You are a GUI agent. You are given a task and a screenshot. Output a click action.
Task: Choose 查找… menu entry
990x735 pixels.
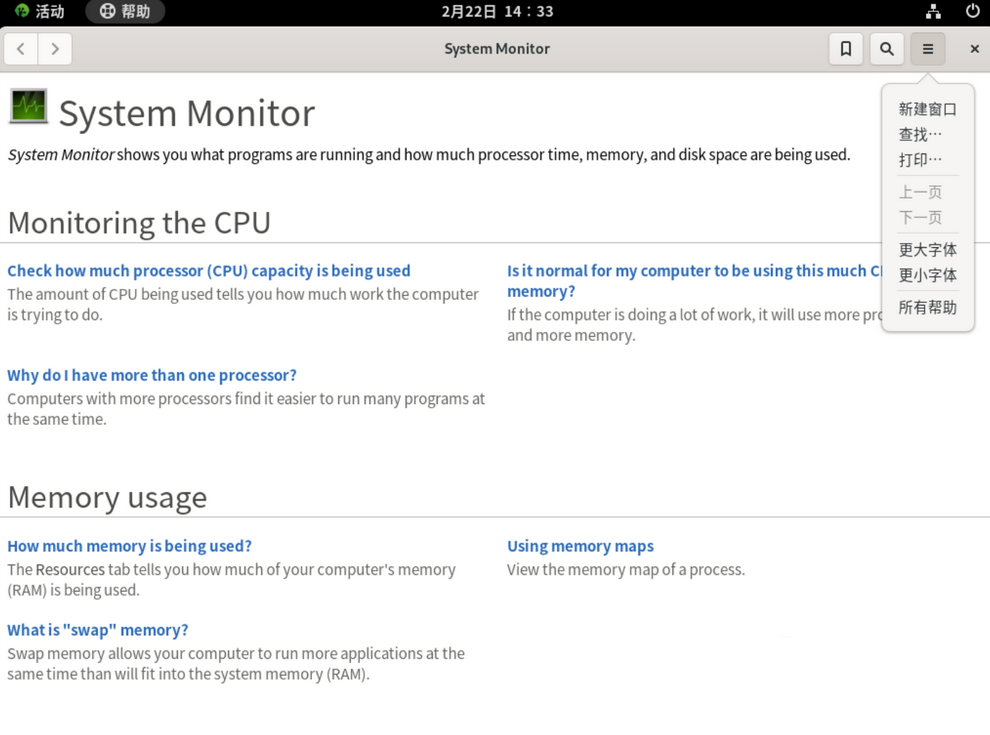pyautogui.click(x=920, y=134)
